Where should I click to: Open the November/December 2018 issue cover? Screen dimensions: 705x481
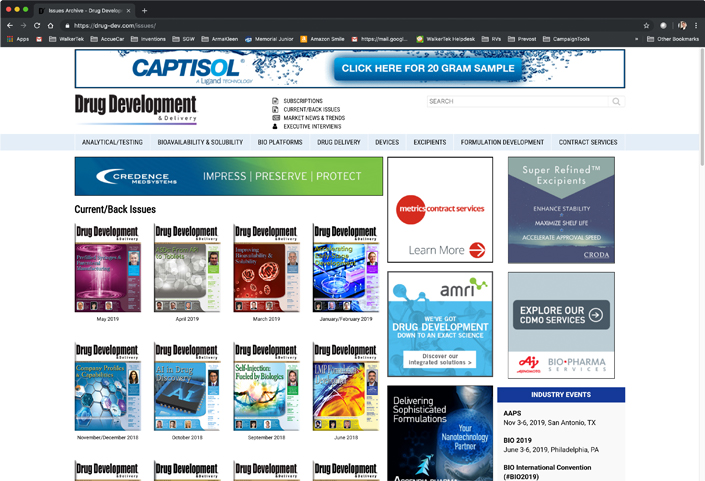(108, 387)
